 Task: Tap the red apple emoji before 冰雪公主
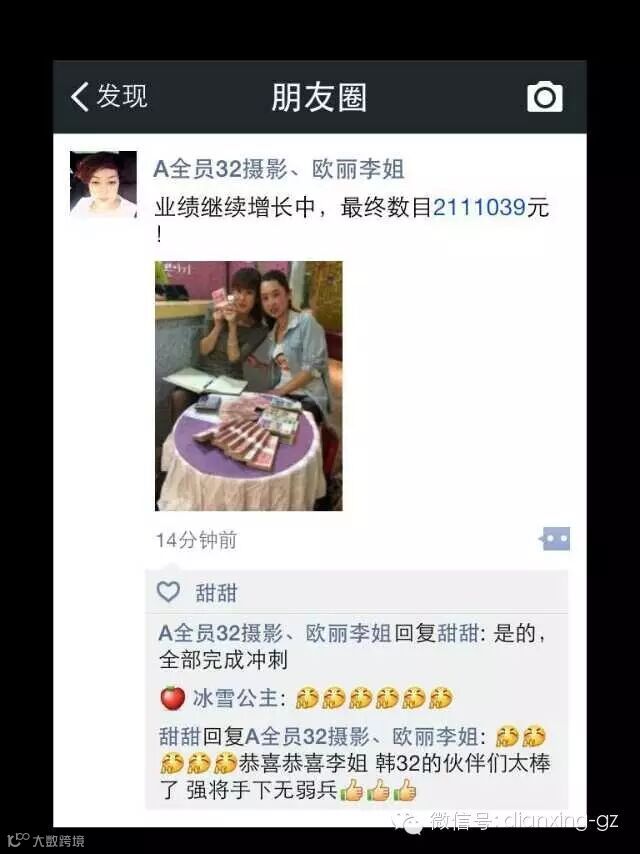[173, 698]
